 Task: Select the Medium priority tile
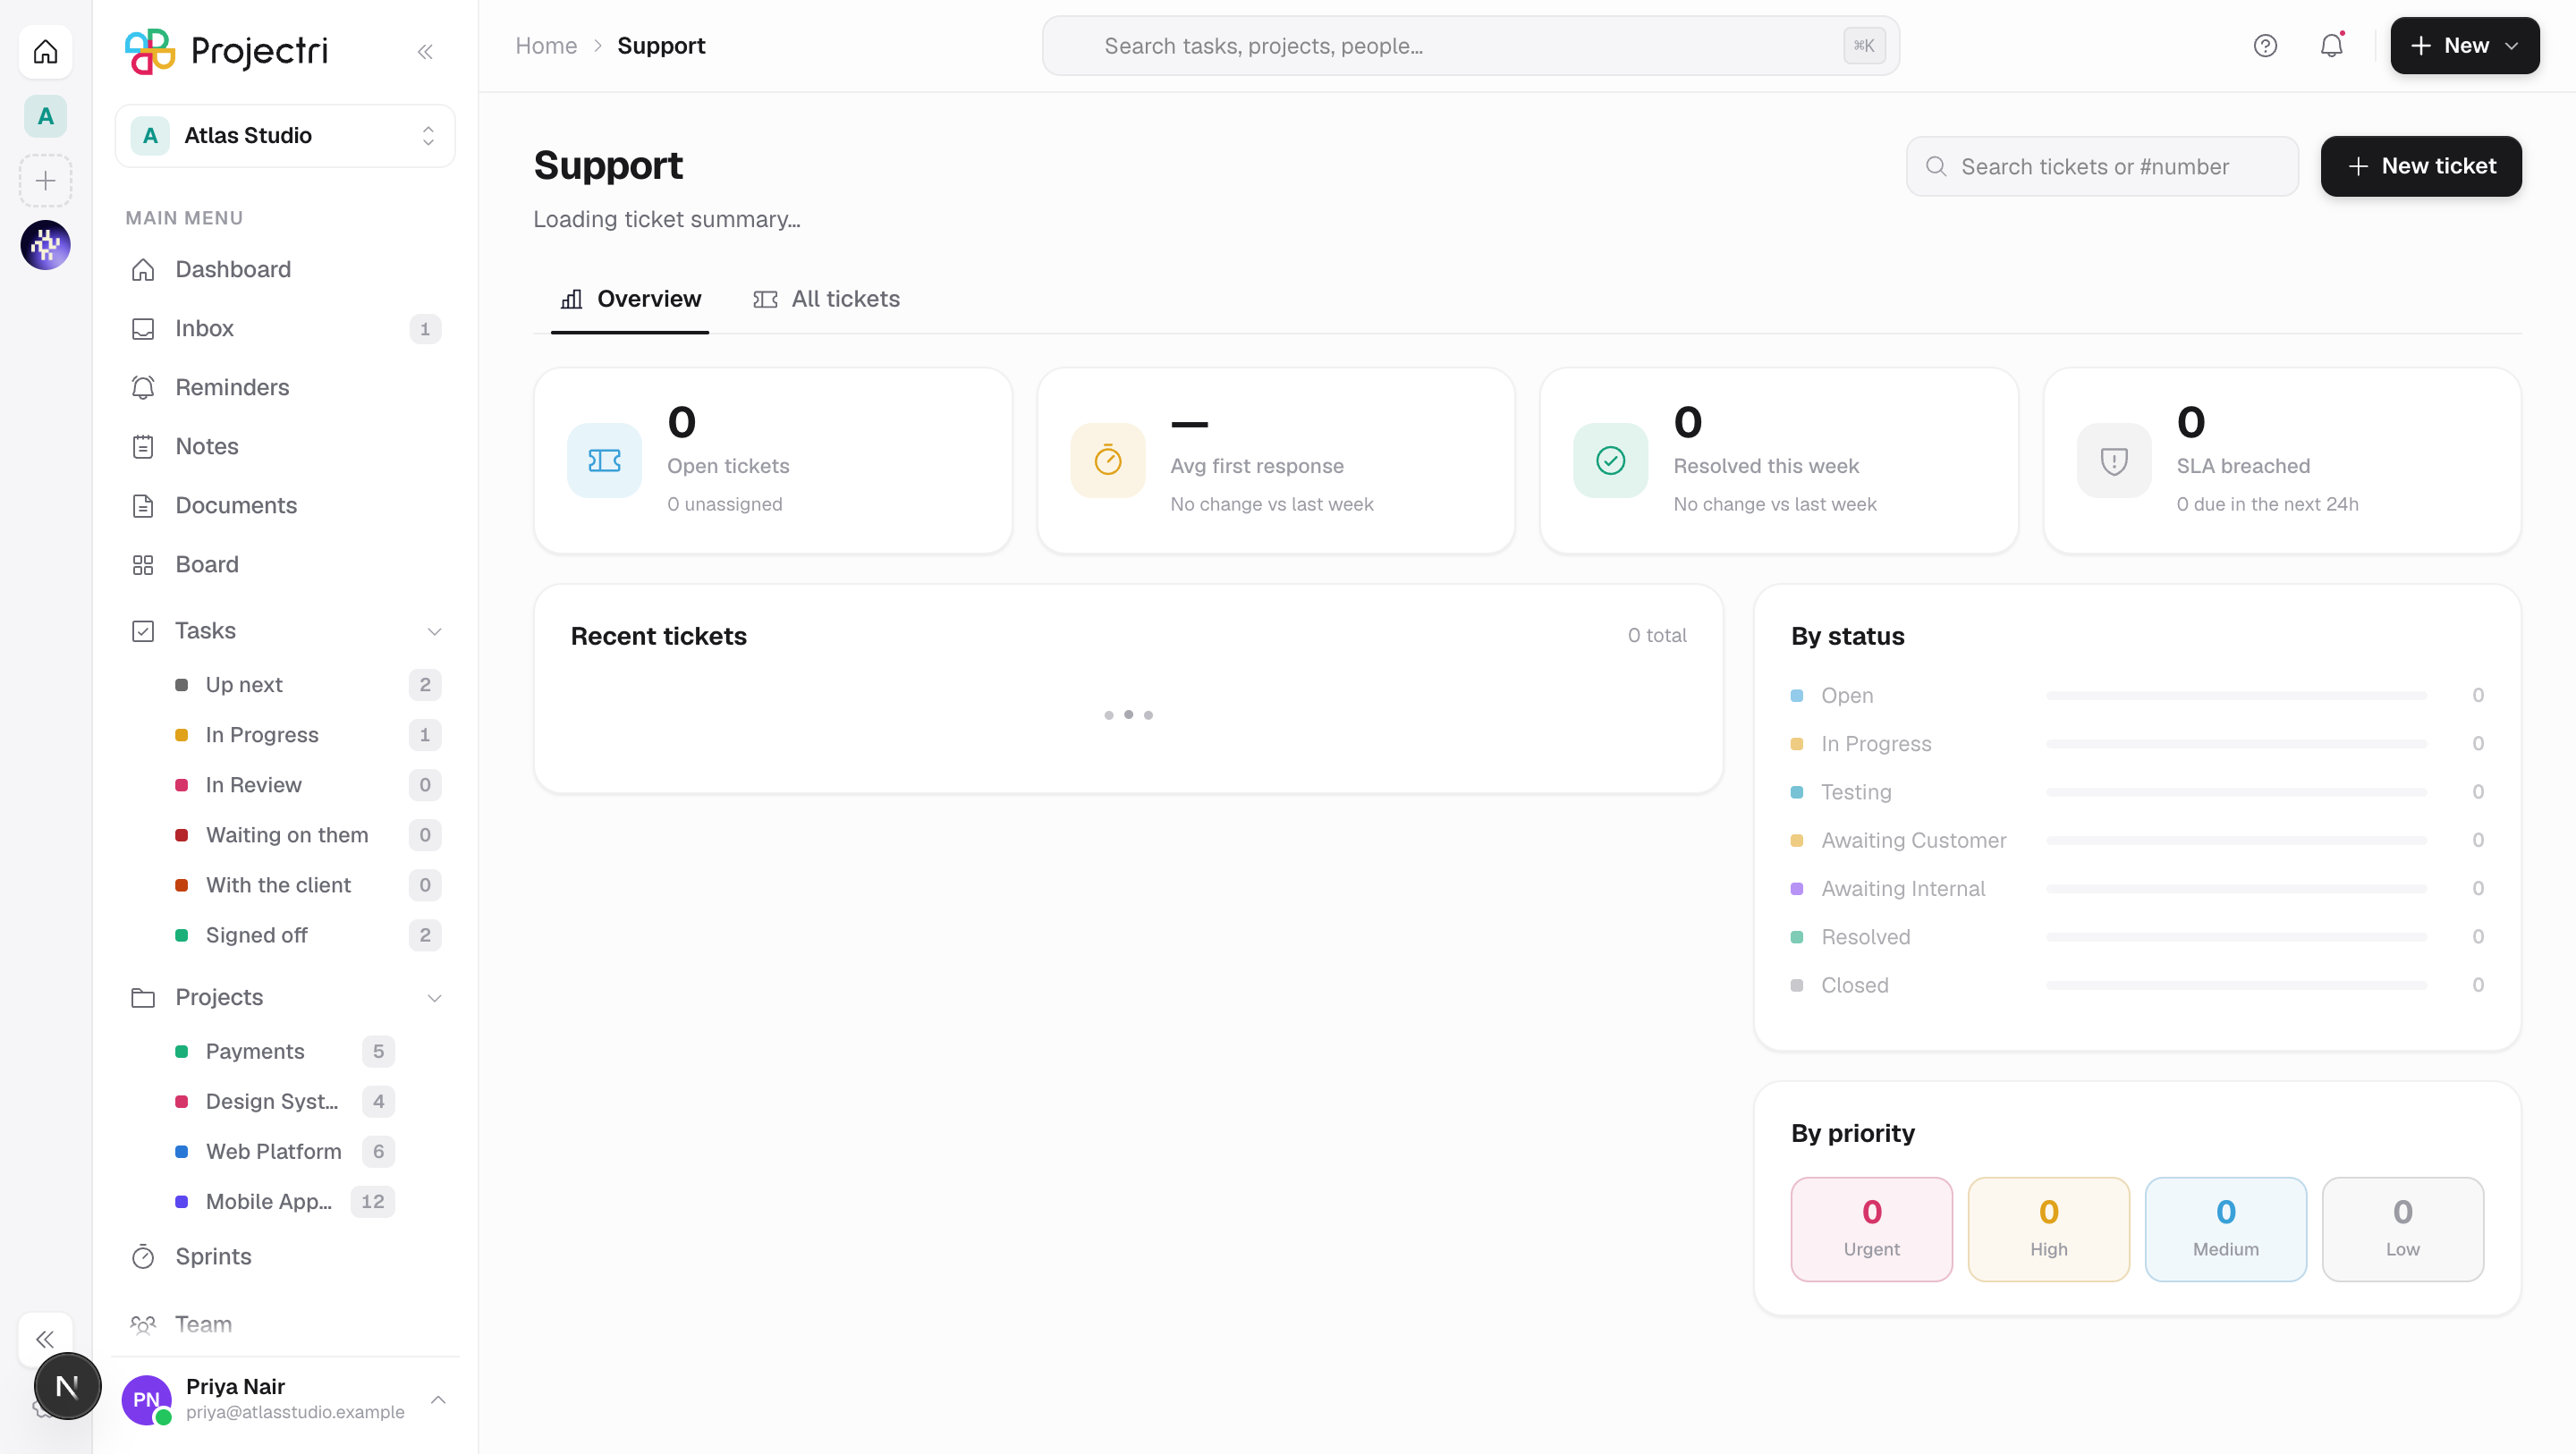coord(2225,1229)
